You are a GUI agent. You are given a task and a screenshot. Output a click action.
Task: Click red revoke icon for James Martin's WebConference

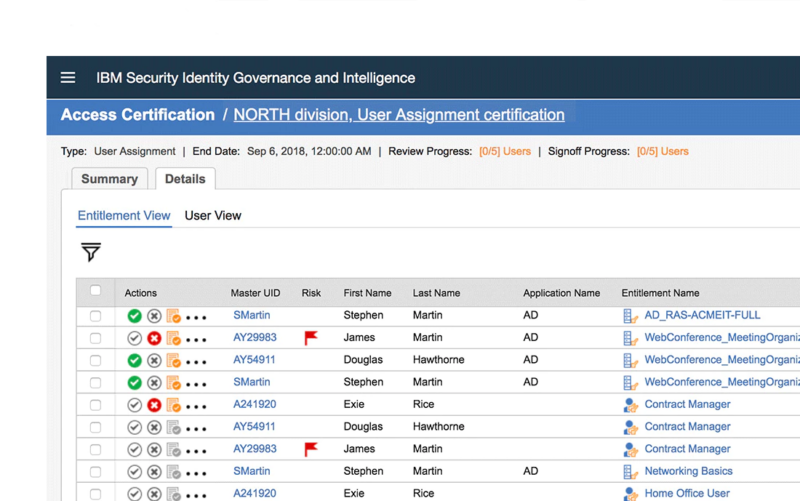click(154, 338)
